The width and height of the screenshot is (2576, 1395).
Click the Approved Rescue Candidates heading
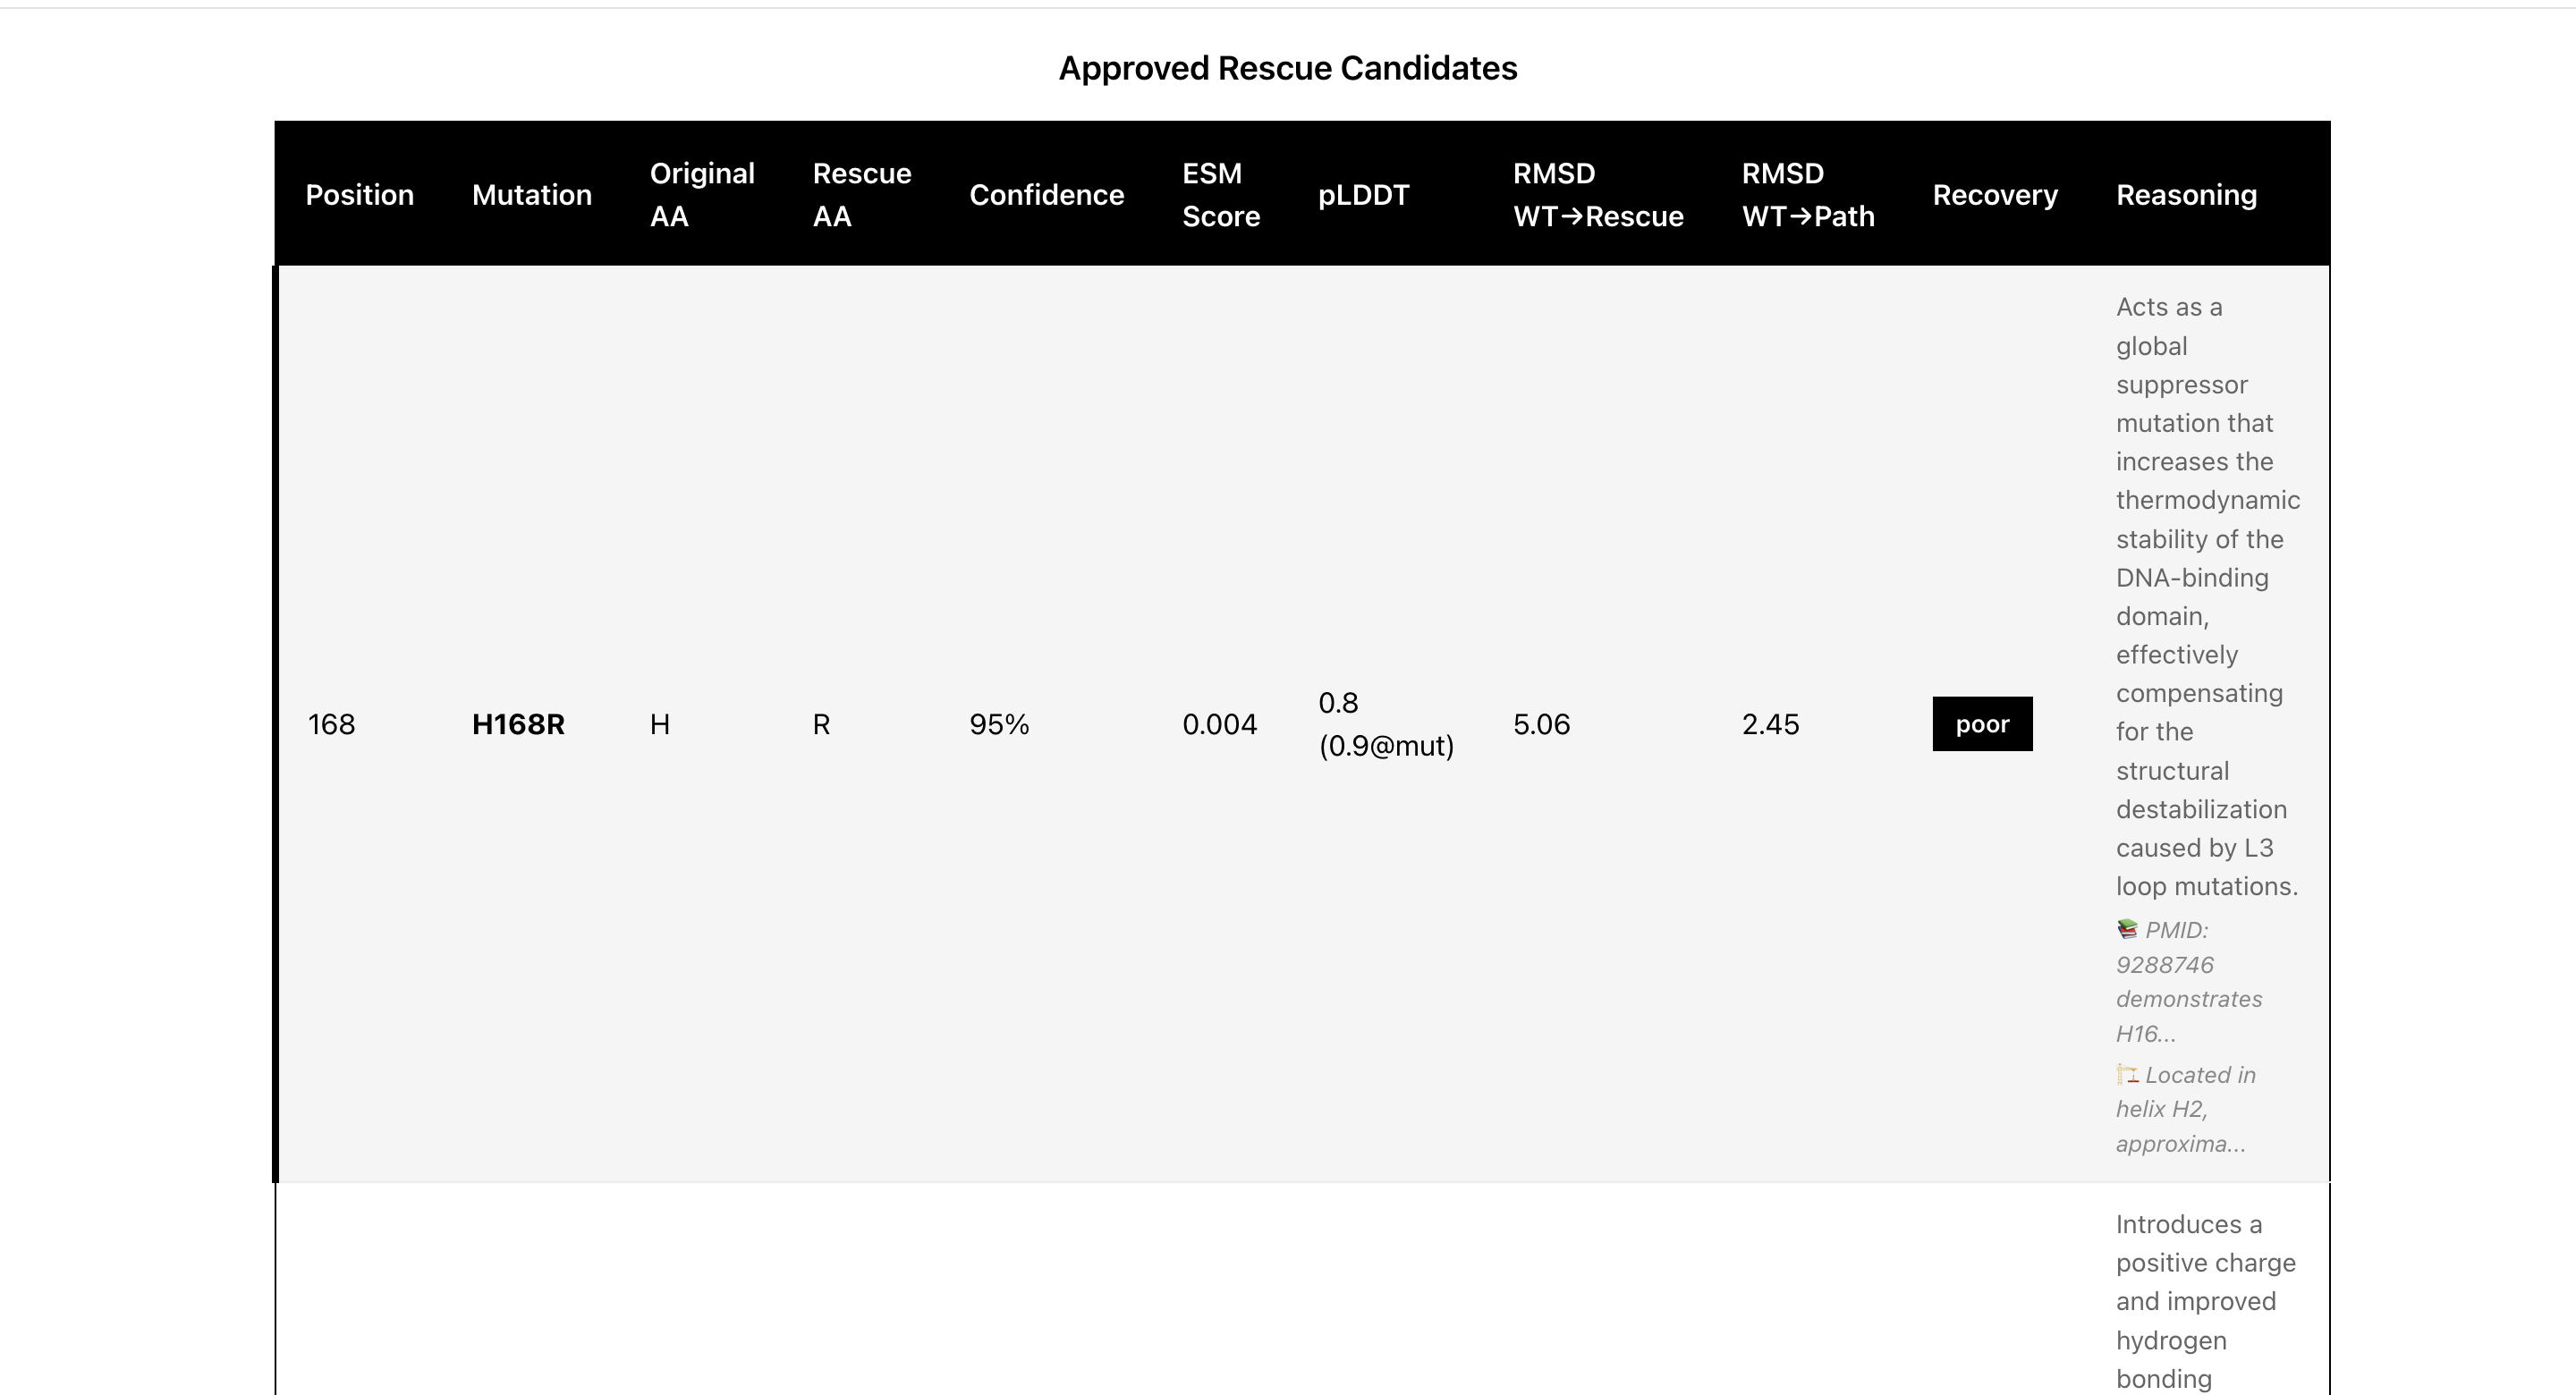[x=1287, y=68]
